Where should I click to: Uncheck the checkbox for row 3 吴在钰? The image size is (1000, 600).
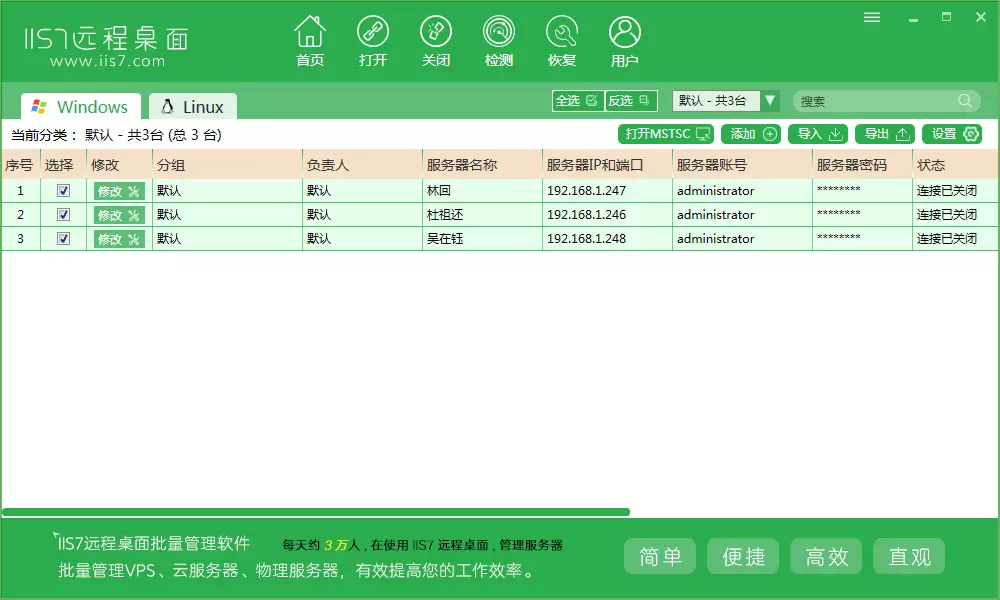(63, 238)
